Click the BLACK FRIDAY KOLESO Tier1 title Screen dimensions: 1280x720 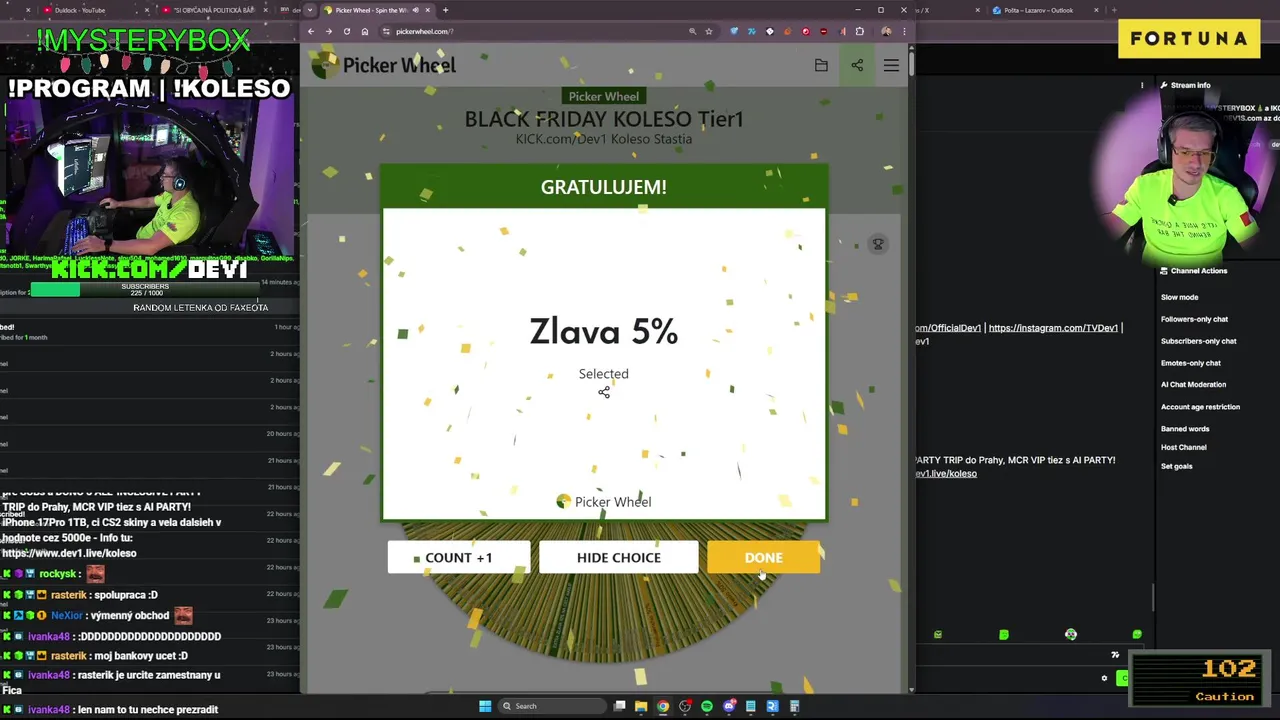pos(604,119)
